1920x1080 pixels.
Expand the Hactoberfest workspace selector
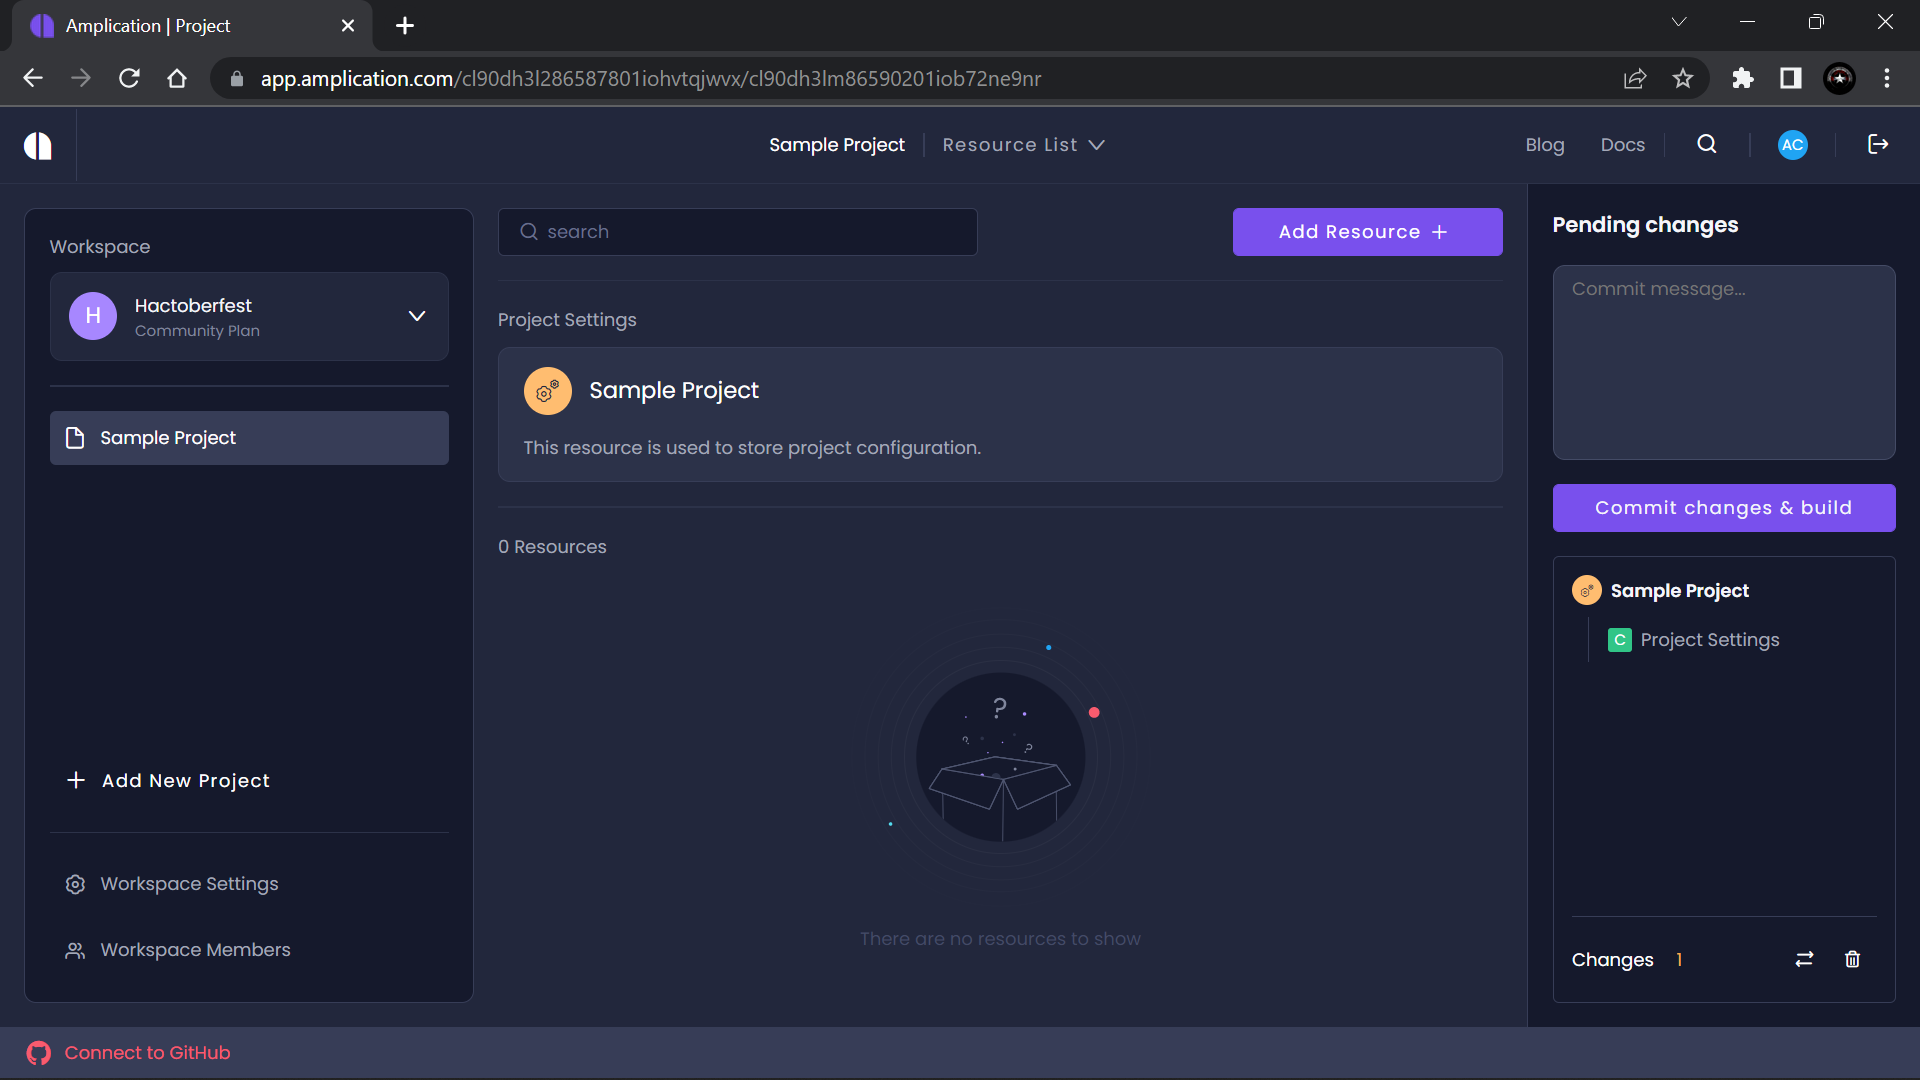(x=417, y=316)
